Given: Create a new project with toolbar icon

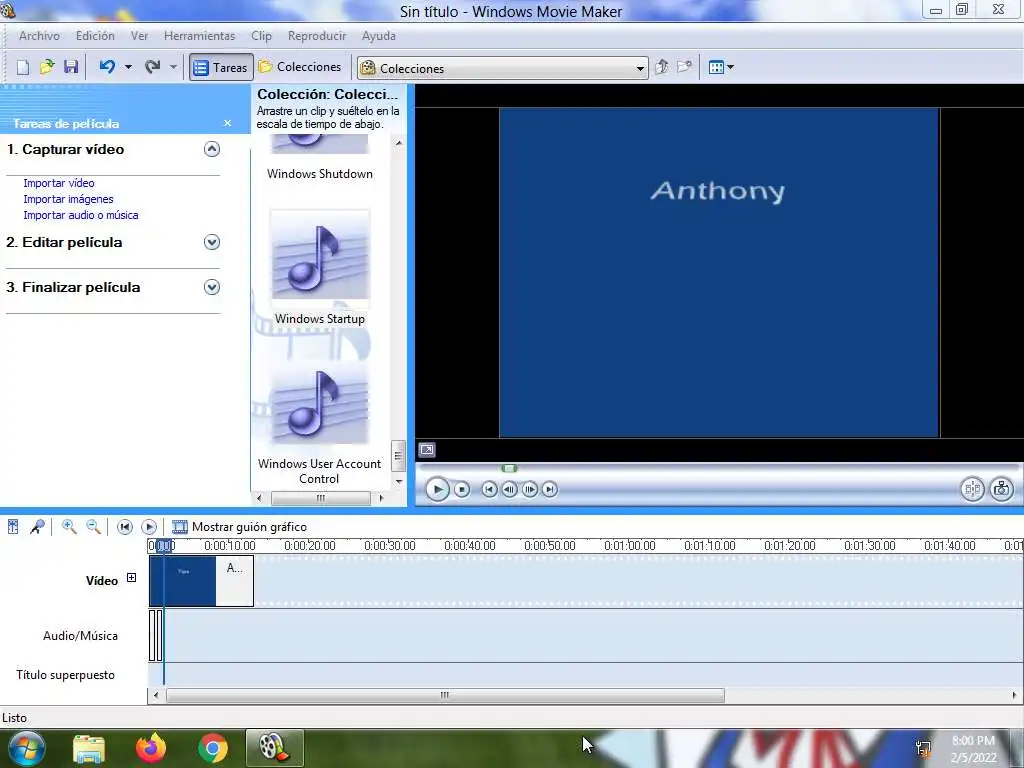Looking at the screenshot, I should (23, 67).
